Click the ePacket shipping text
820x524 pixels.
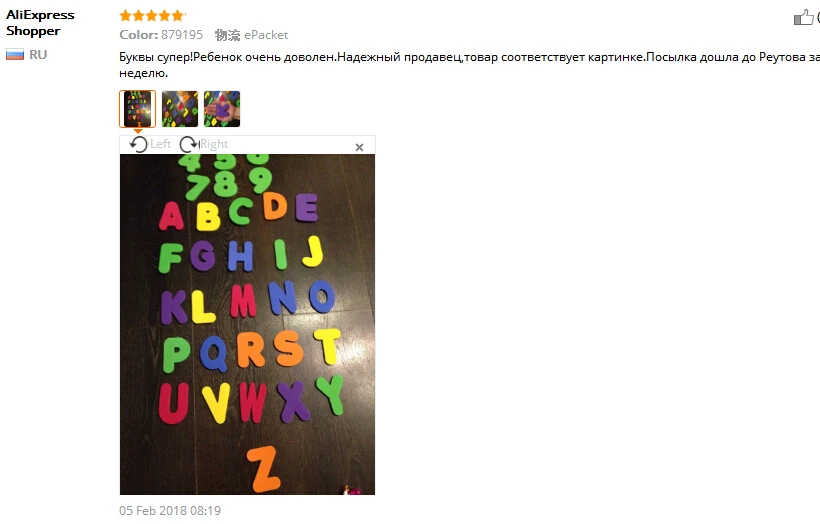coord(266,35)
